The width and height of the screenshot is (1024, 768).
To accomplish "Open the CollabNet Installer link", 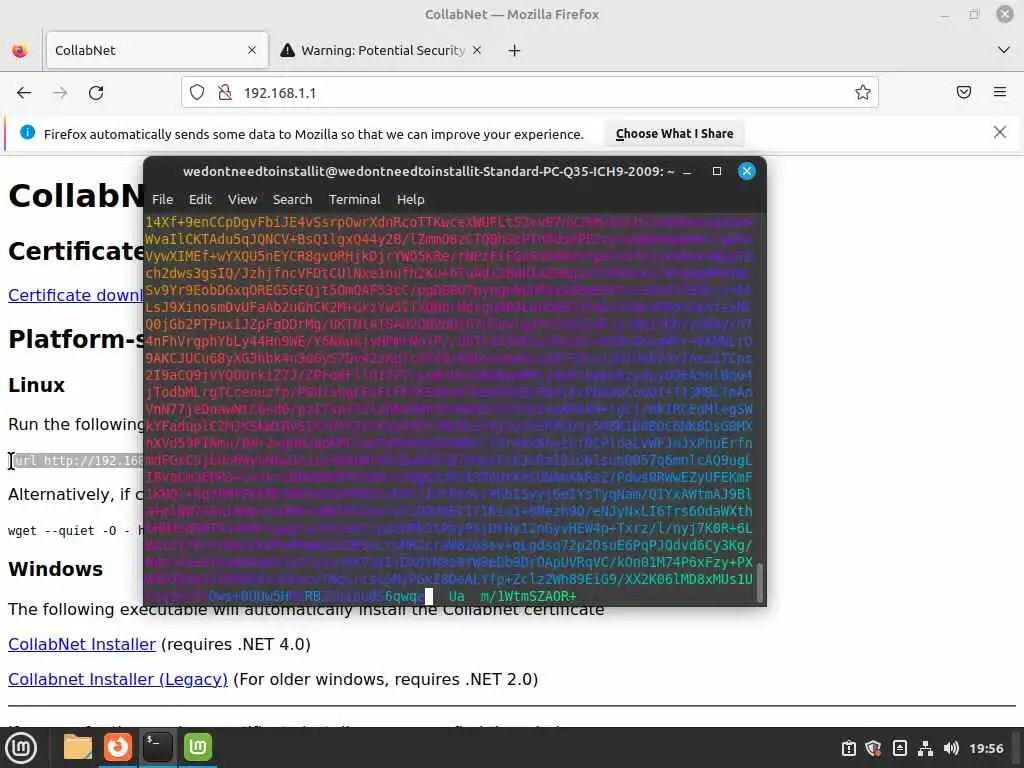I will [82, 645].
